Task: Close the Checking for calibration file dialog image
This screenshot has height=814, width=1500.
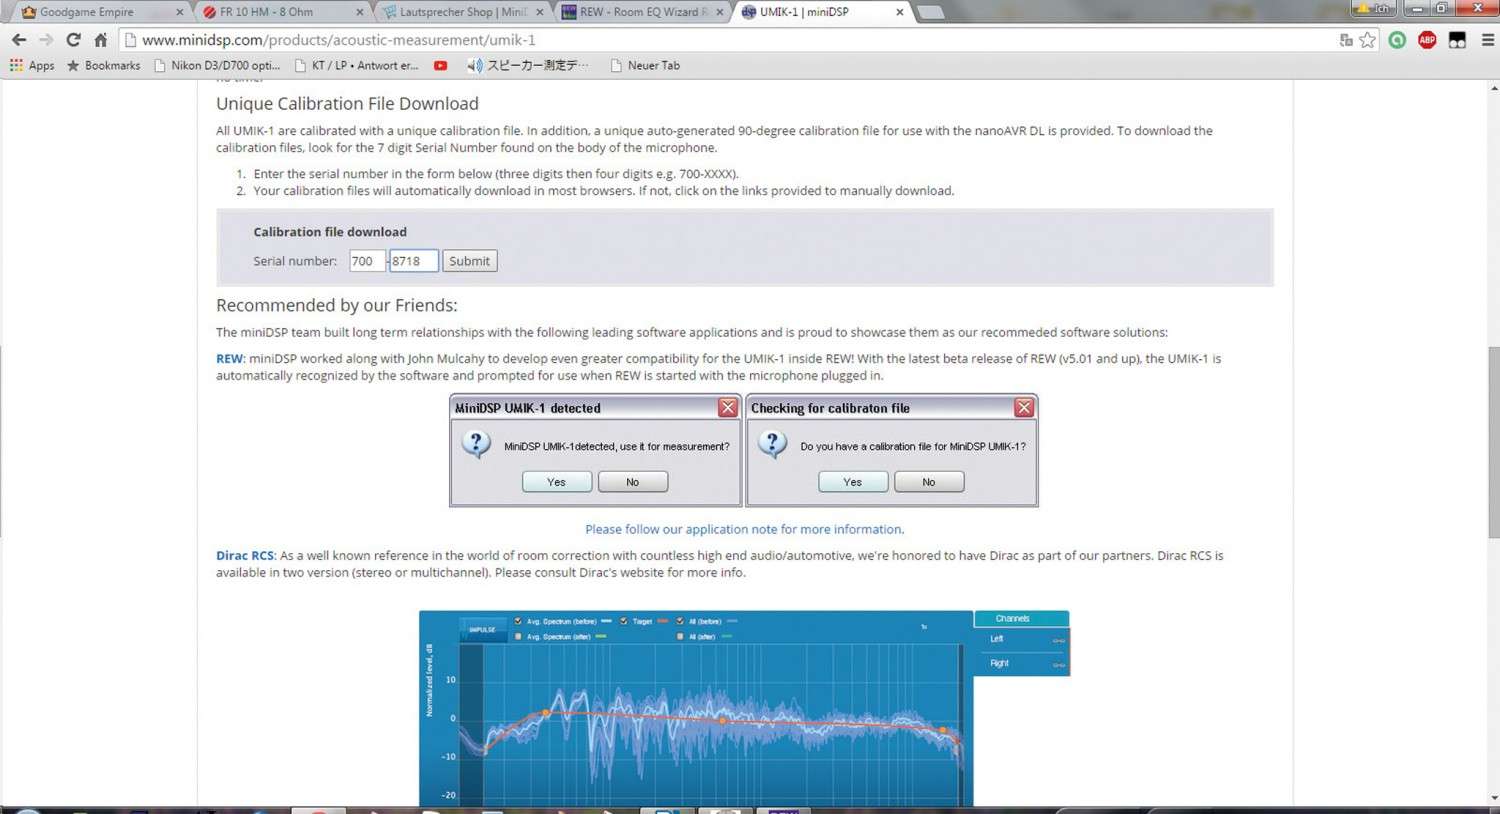Action: [x=1024, y=407]
